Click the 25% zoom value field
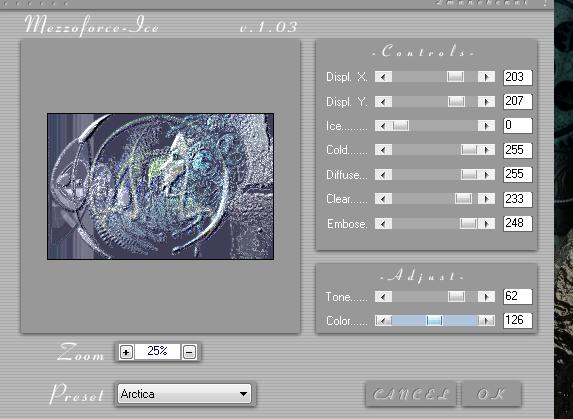This screenshot has width=573, height=419. [x=158, y=352]
